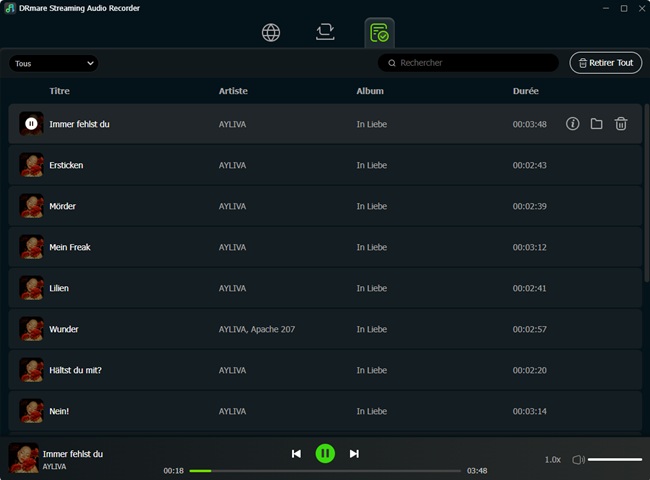The width and height of the screenshot is (650, 480).
Task: Skip to next track
Action: tap(354, 453)
